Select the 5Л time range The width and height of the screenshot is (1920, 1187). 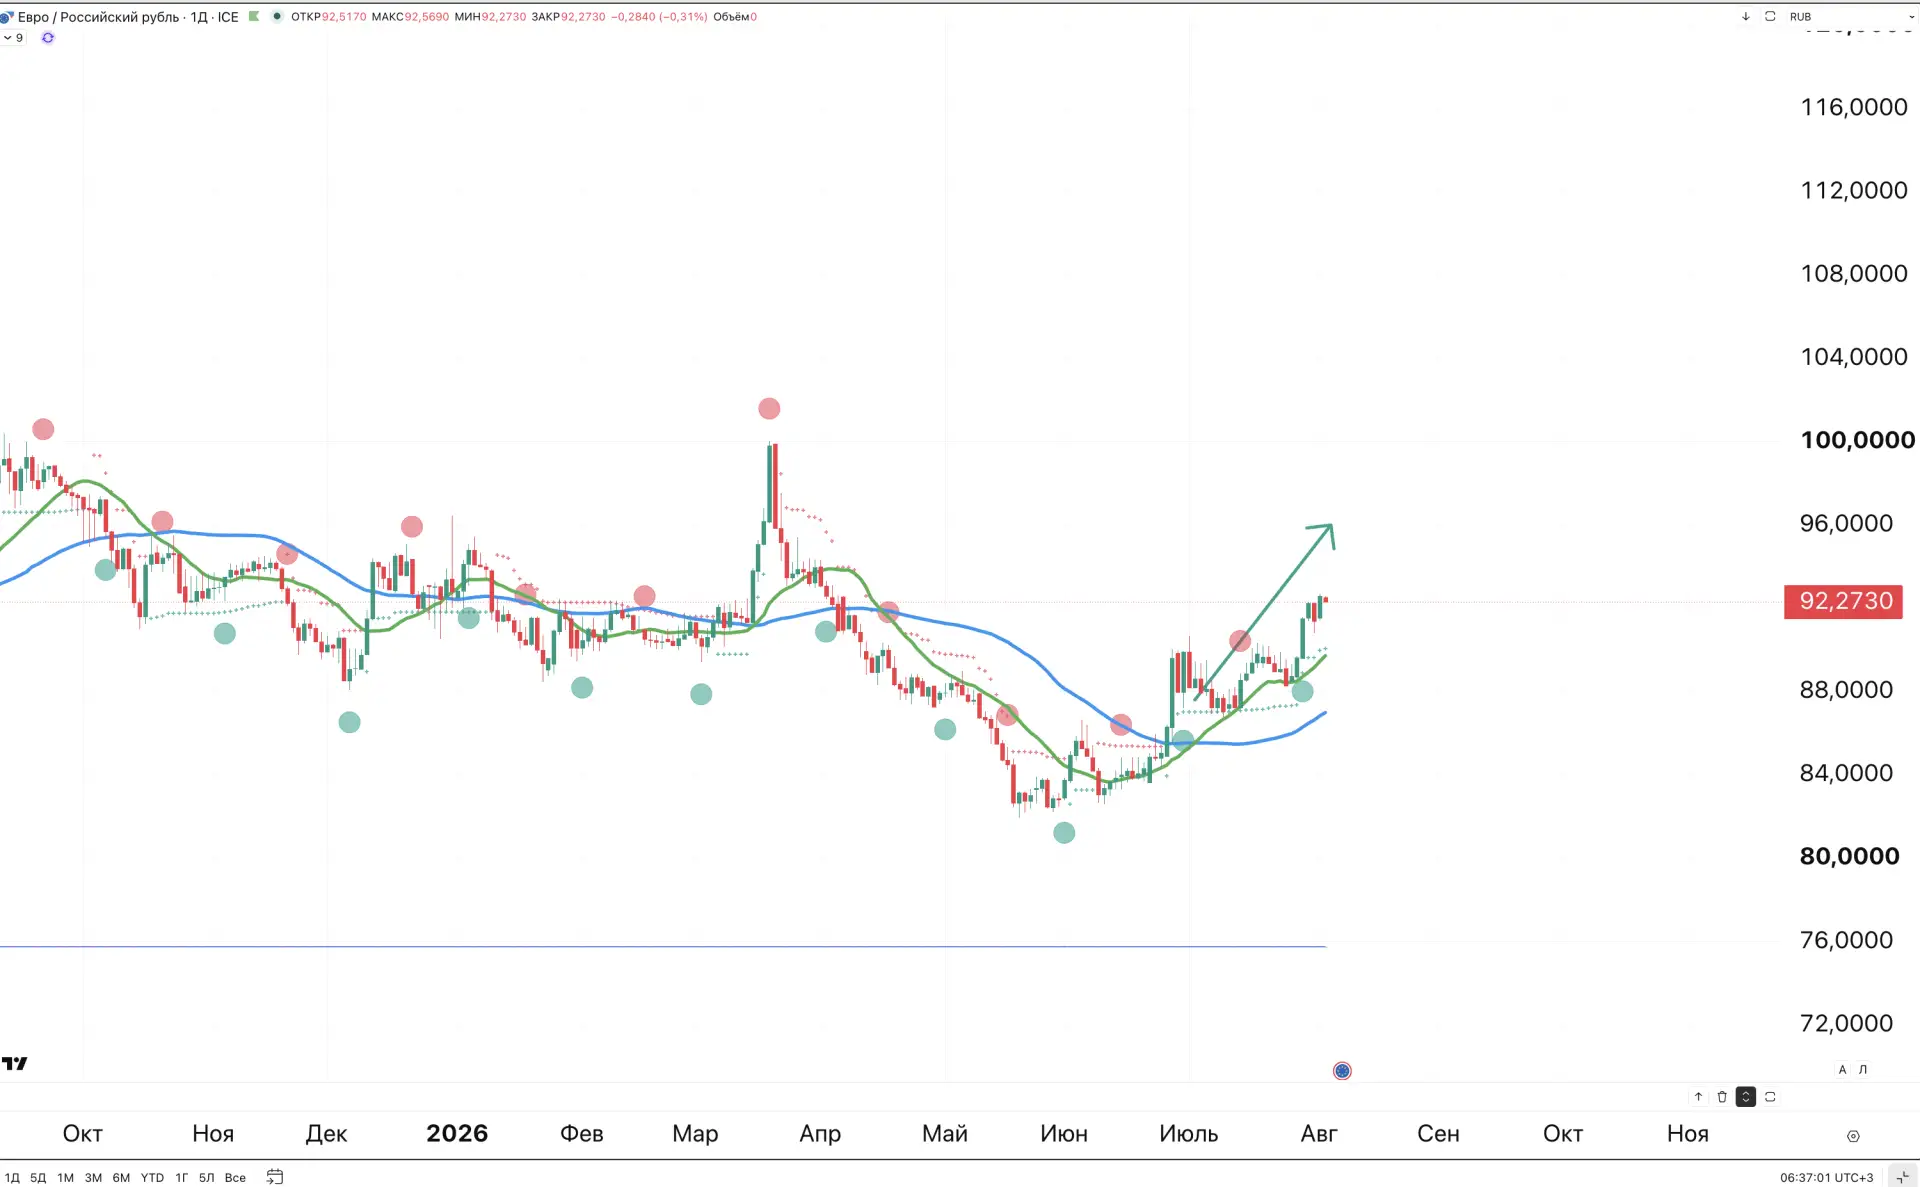tap(206, 1178)
